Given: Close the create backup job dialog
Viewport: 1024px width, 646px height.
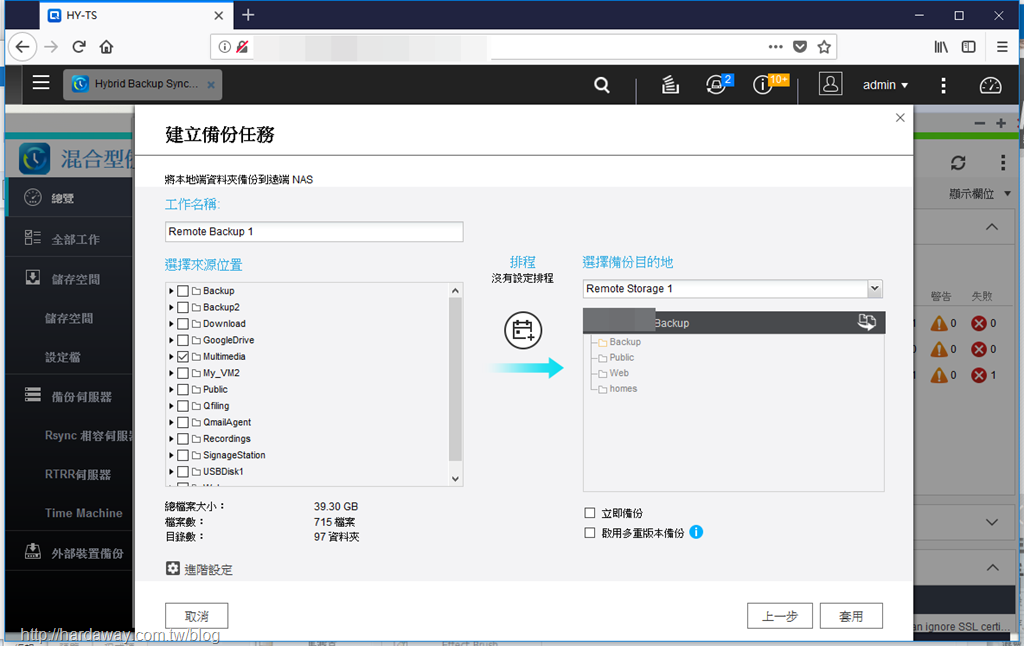Looking at the screenshot, I should point(900,118).
